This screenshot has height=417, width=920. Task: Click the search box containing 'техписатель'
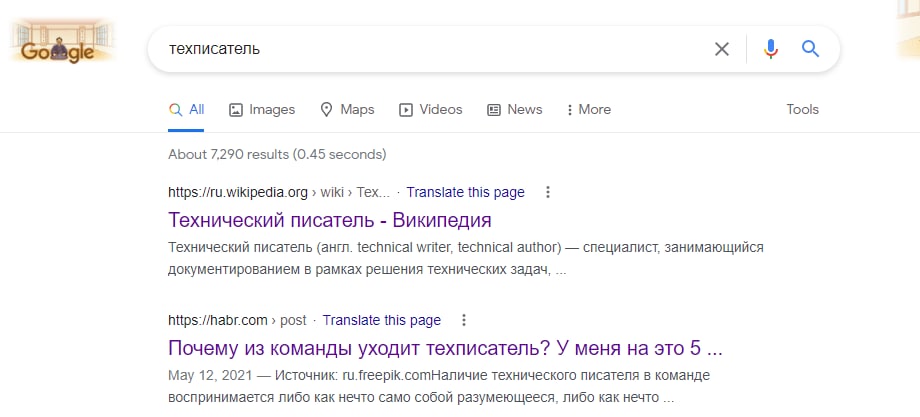point(430,49)
